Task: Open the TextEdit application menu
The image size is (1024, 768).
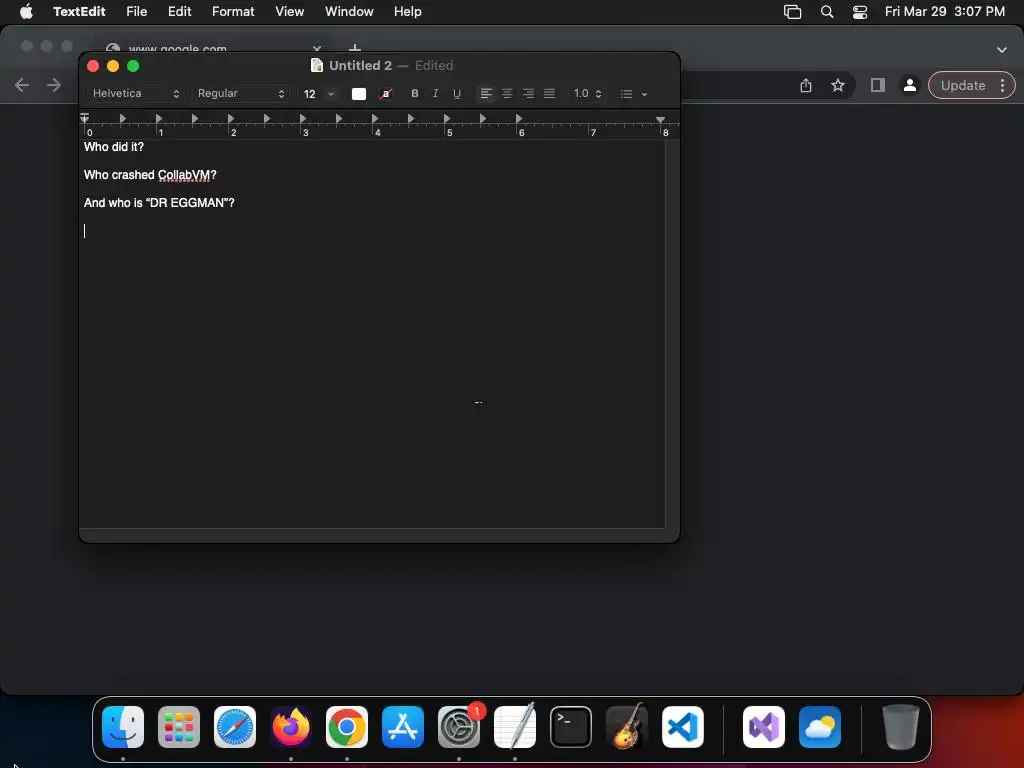Action: click(79, 11)
